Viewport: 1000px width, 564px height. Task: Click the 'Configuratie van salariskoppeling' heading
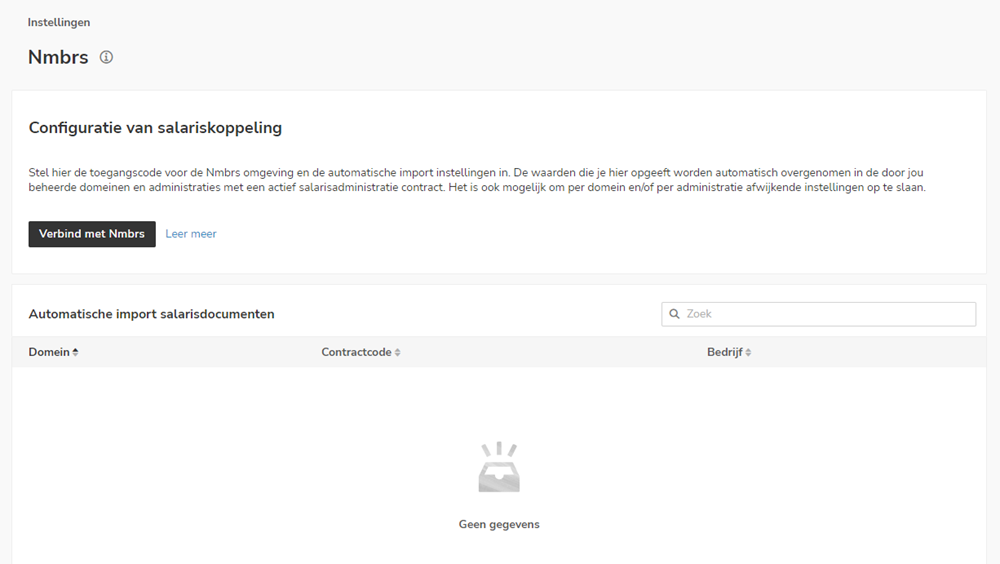(155, 128)
